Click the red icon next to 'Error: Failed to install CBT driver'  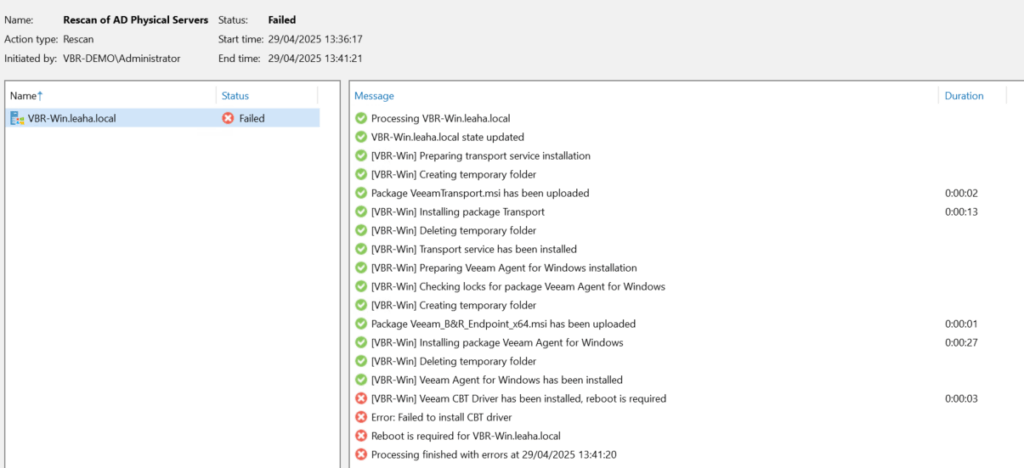pyautogui.click(x=360, y=416)
